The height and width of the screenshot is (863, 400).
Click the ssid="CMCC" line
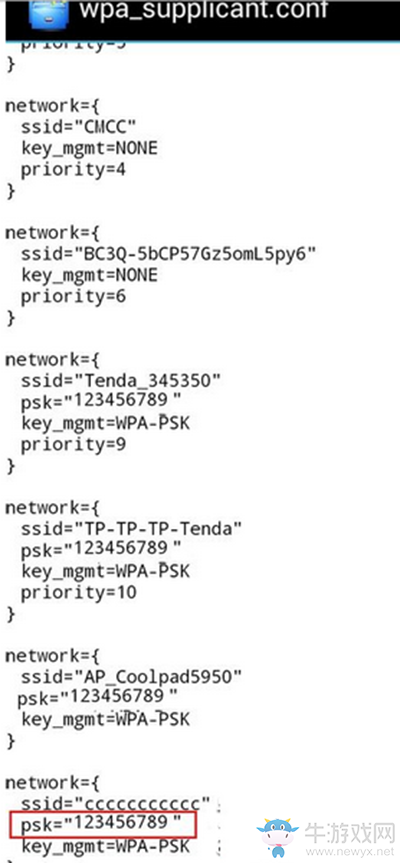[x=79, y=127]
